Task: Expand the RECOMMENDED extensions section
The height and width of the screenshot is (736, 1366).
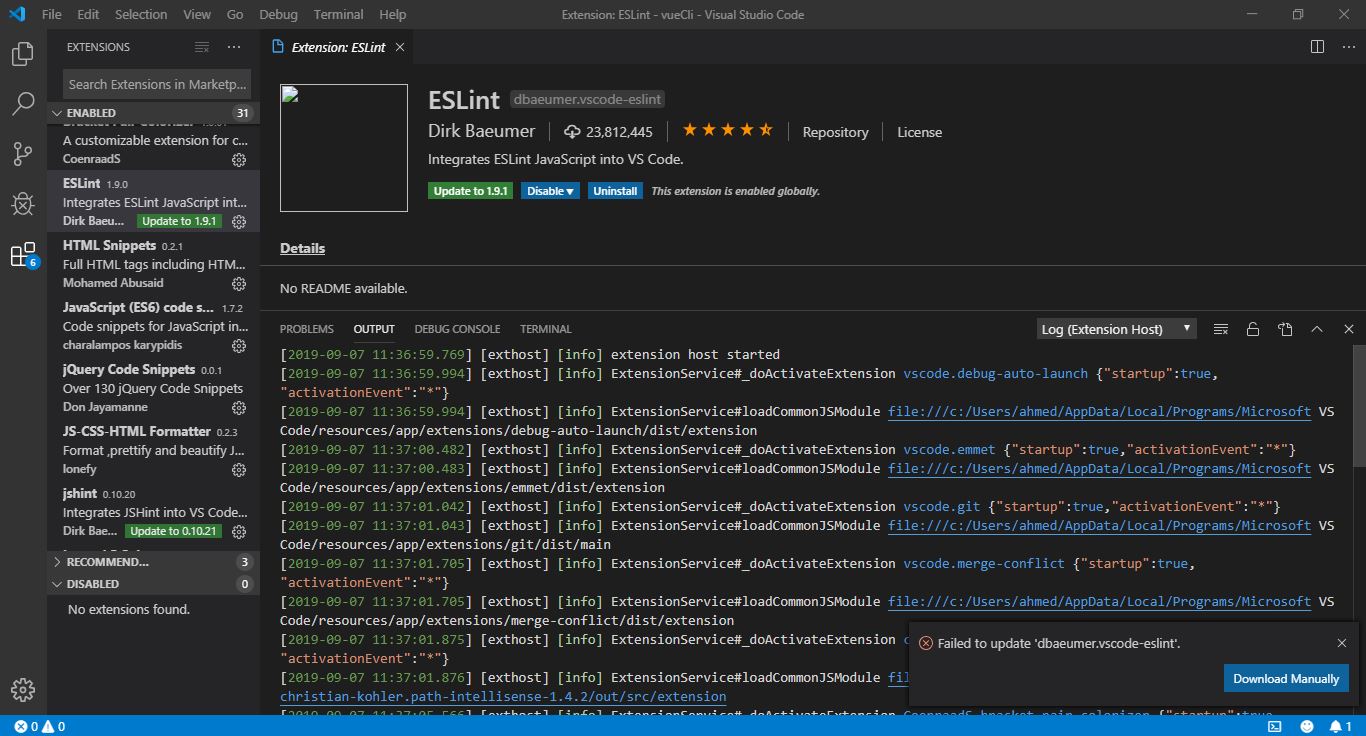Action: click(153, 562)
